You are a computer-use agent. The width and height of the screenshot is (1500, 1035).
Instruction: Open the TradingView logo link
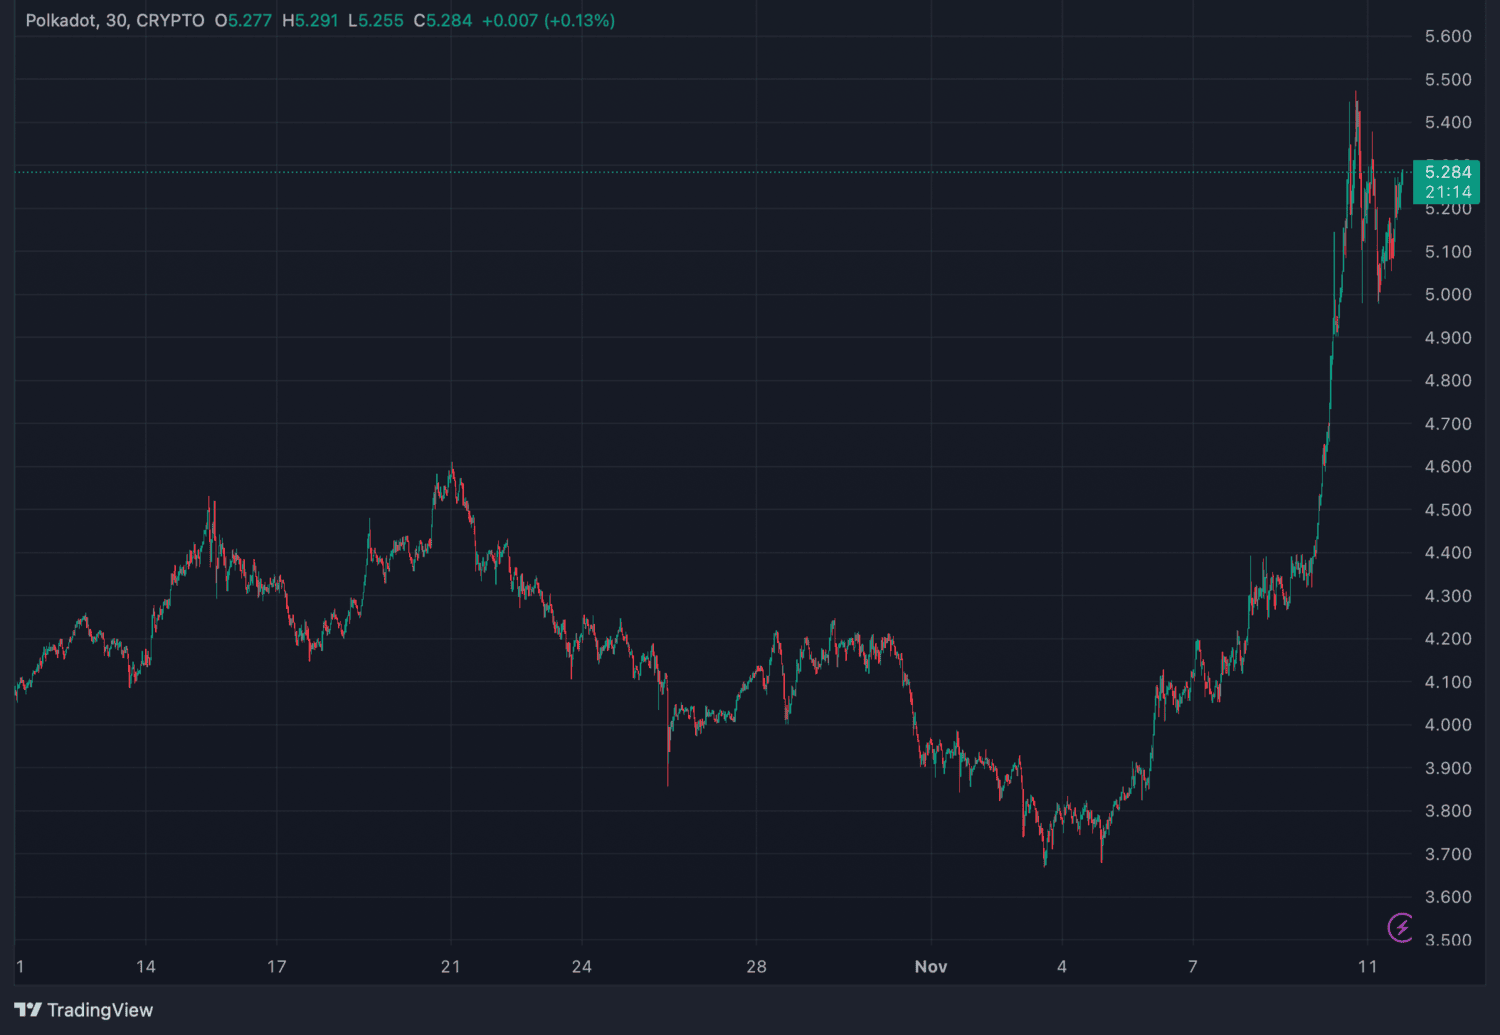(x=84, y=1010)
